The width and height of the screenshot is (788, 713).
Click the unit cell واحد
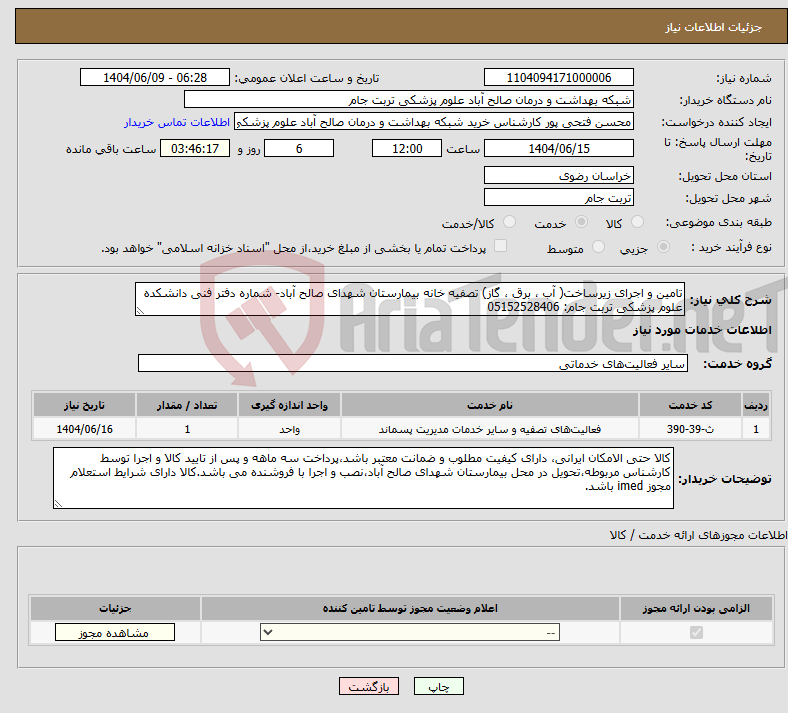(x=289, y=429)
